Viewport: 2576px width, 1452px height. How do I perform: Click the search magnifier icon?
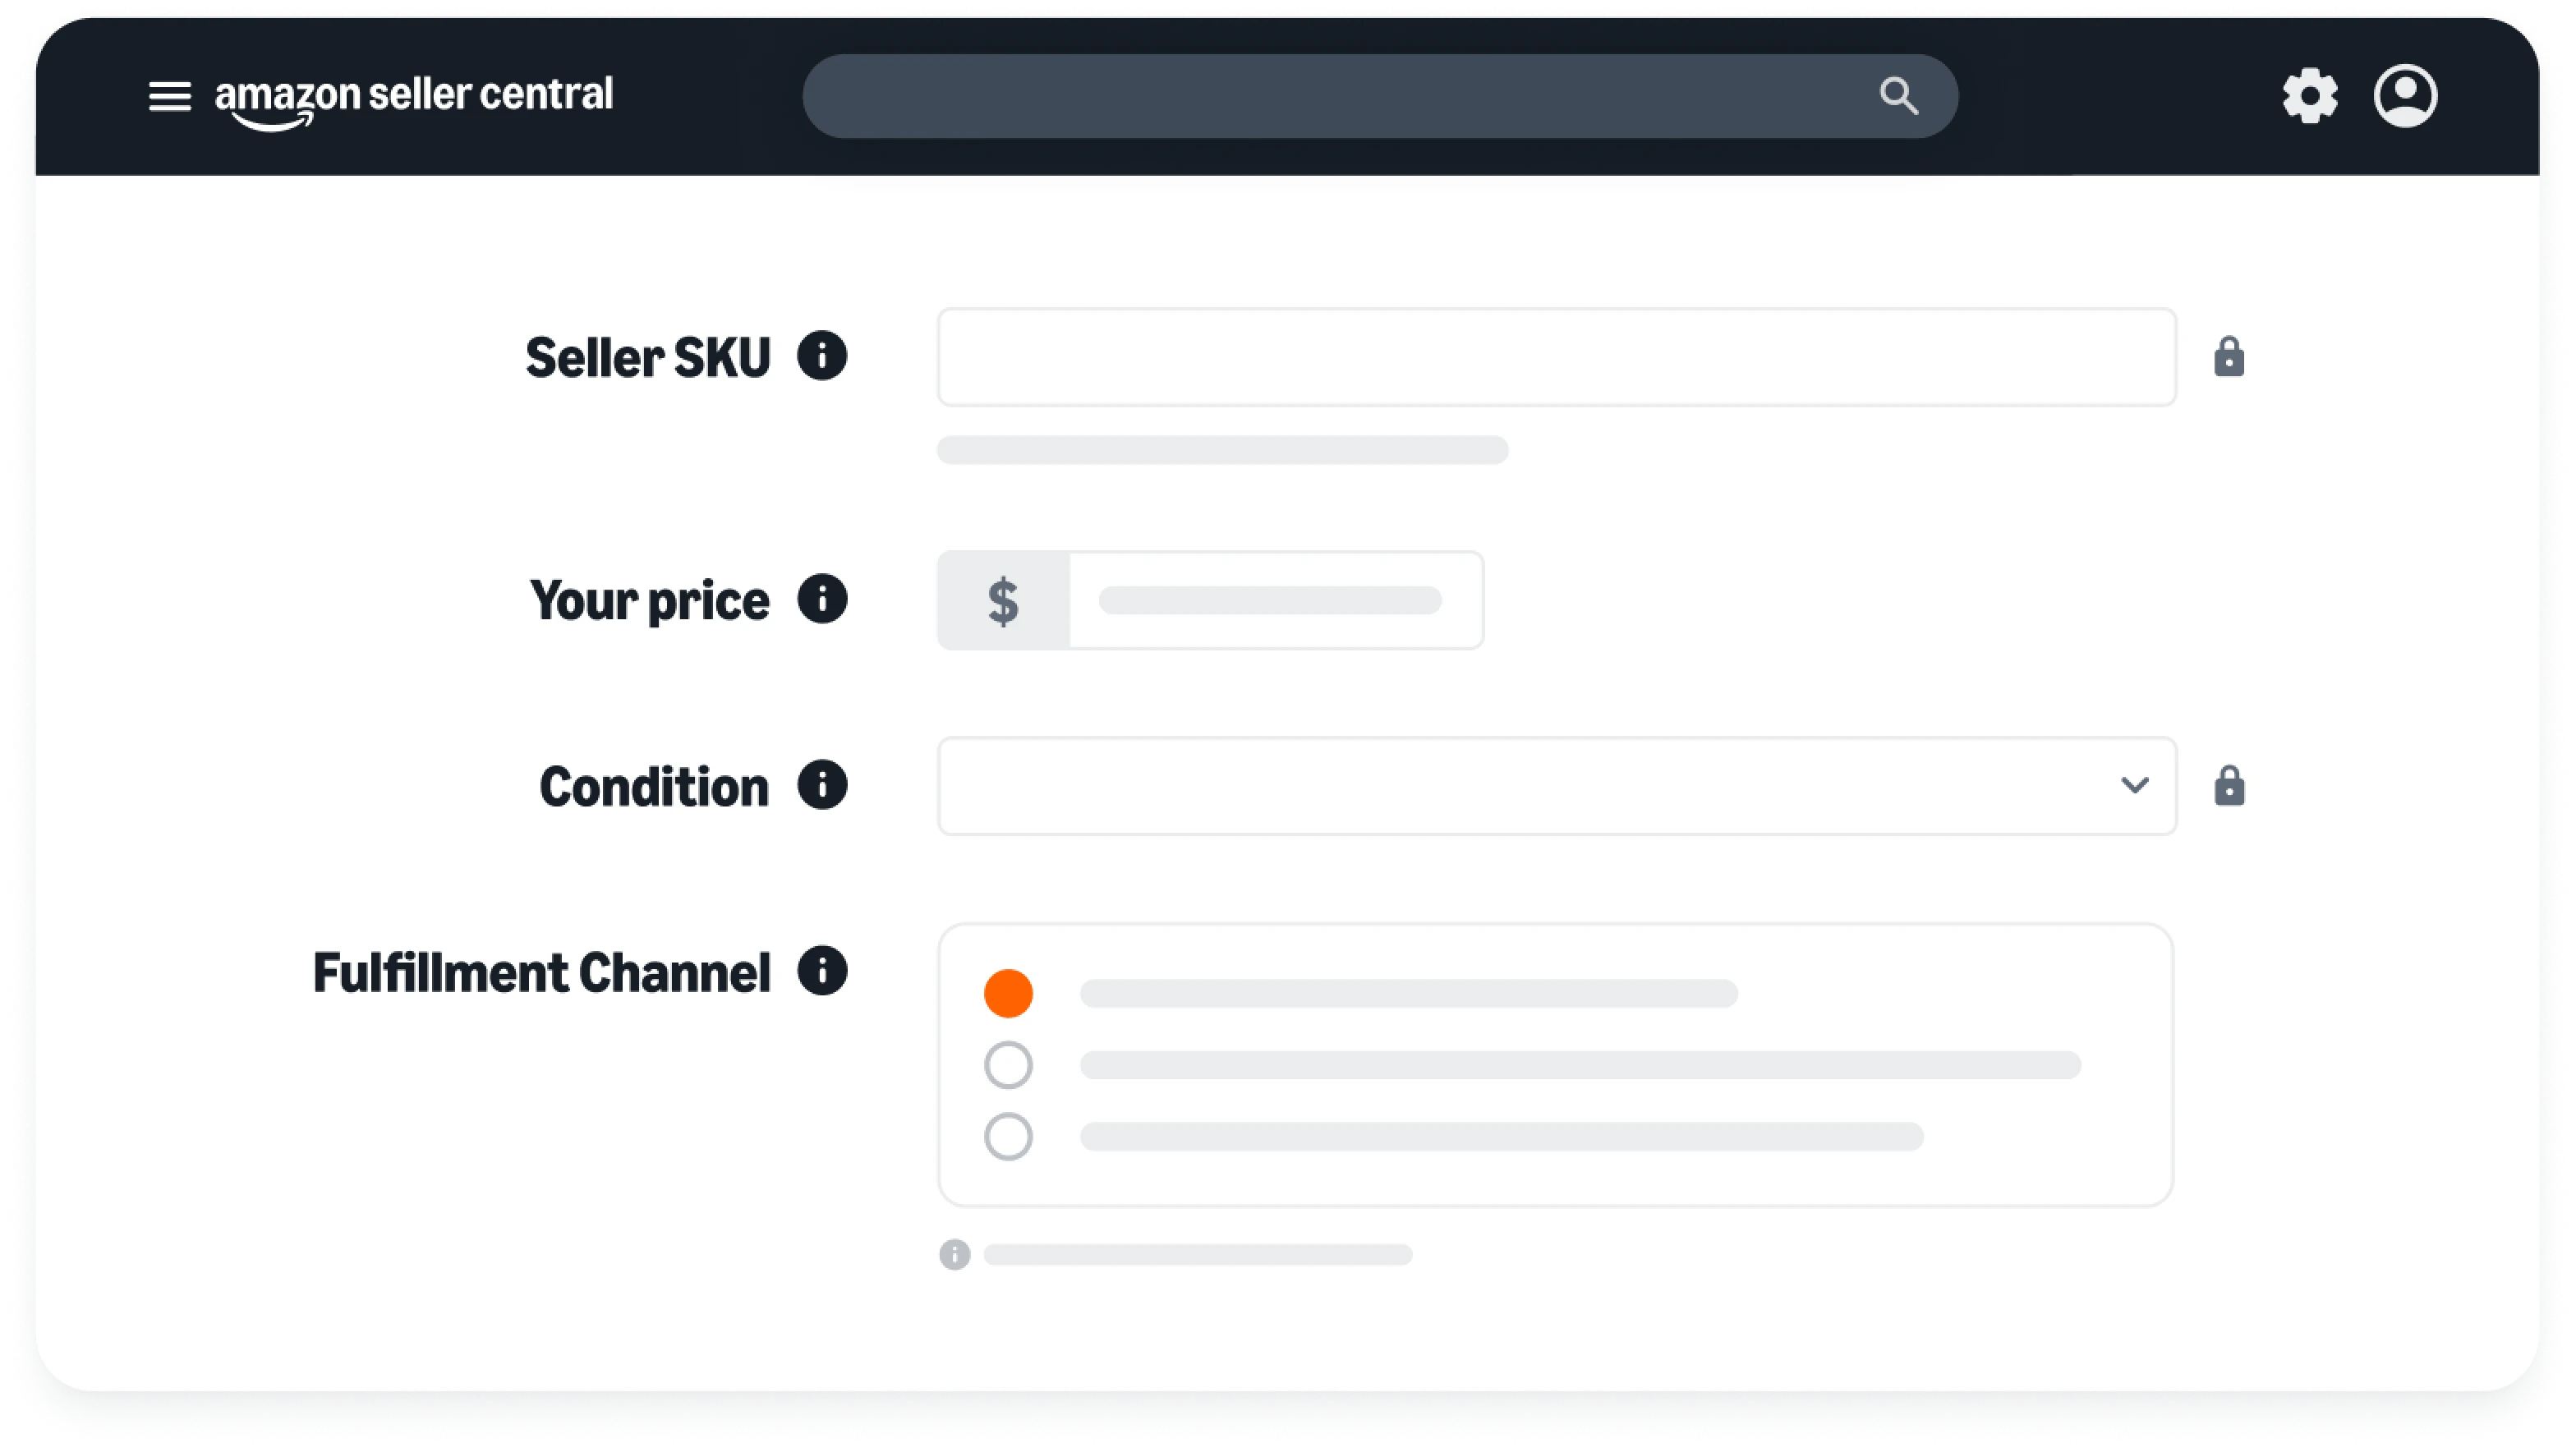(1898, 96)
